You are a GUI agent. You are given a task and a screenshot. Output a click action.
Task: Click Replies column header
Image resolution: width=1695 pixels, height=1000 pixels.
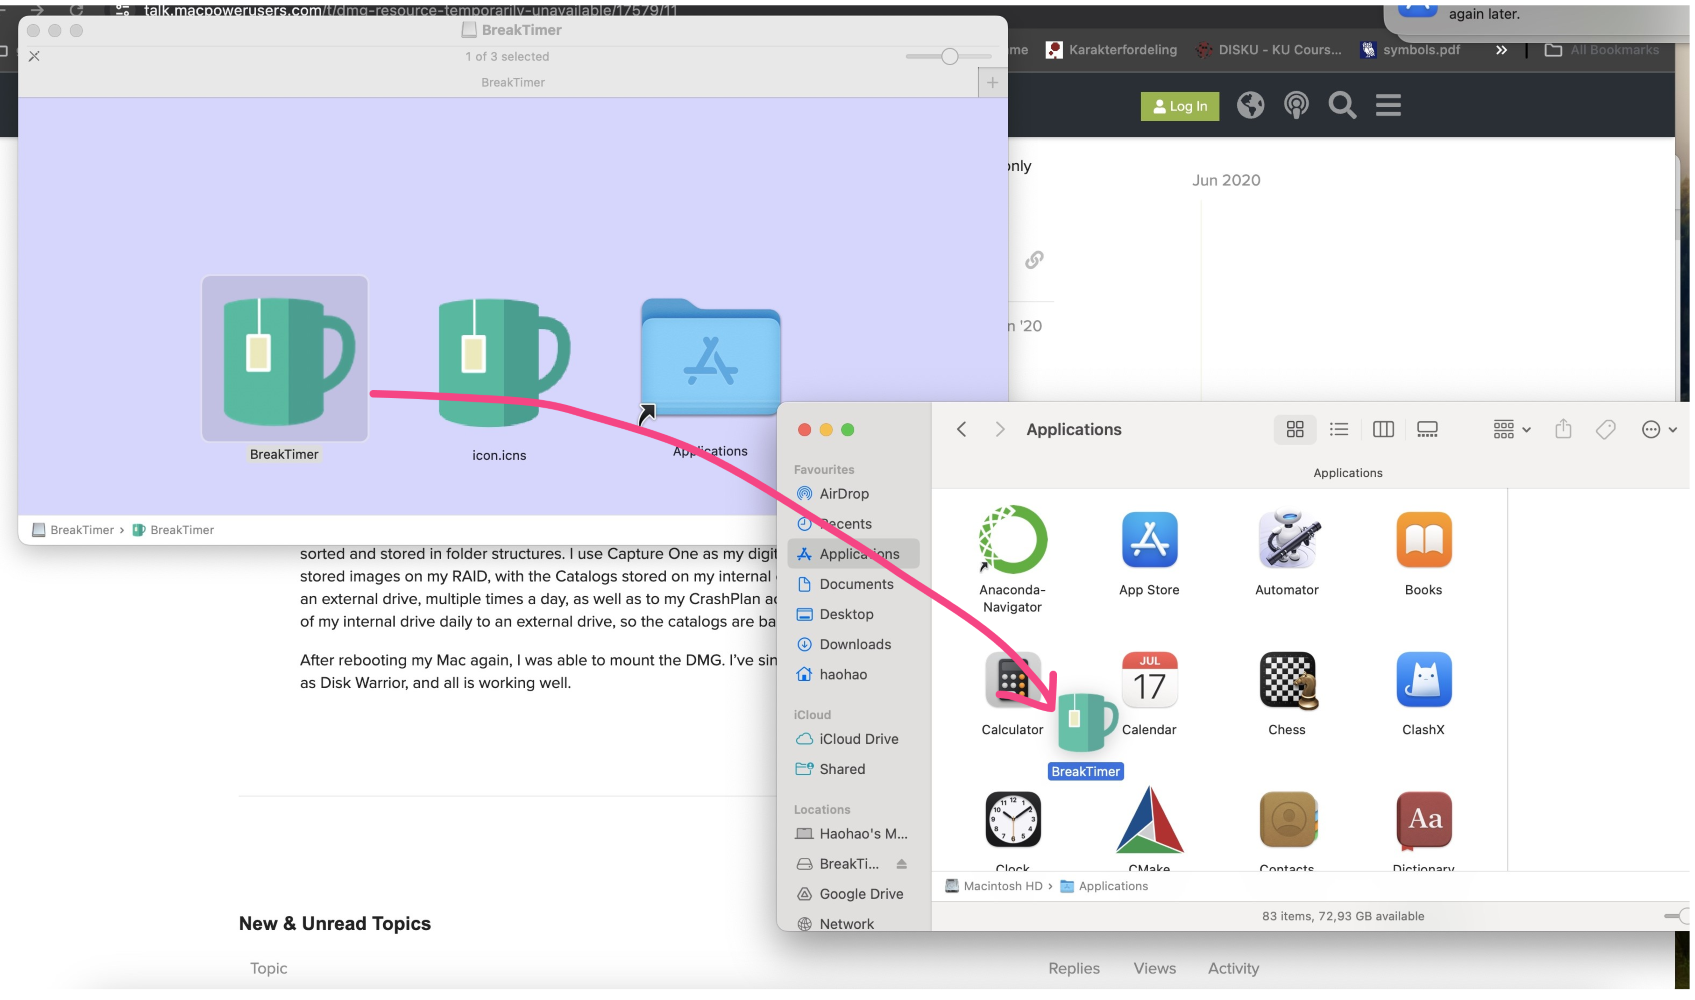pyautogui.click(x=1074, y=968)
